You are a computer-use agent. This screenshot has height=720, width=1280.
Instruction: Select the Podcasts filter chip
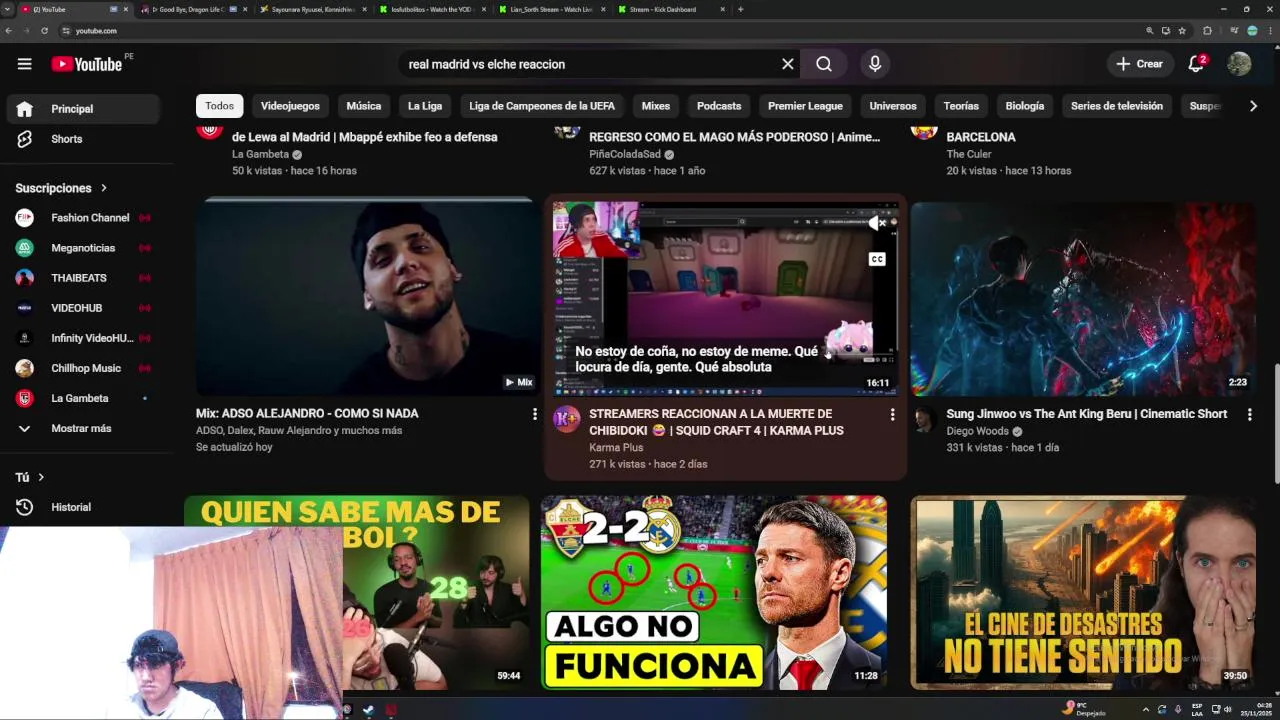pos(719,106)
